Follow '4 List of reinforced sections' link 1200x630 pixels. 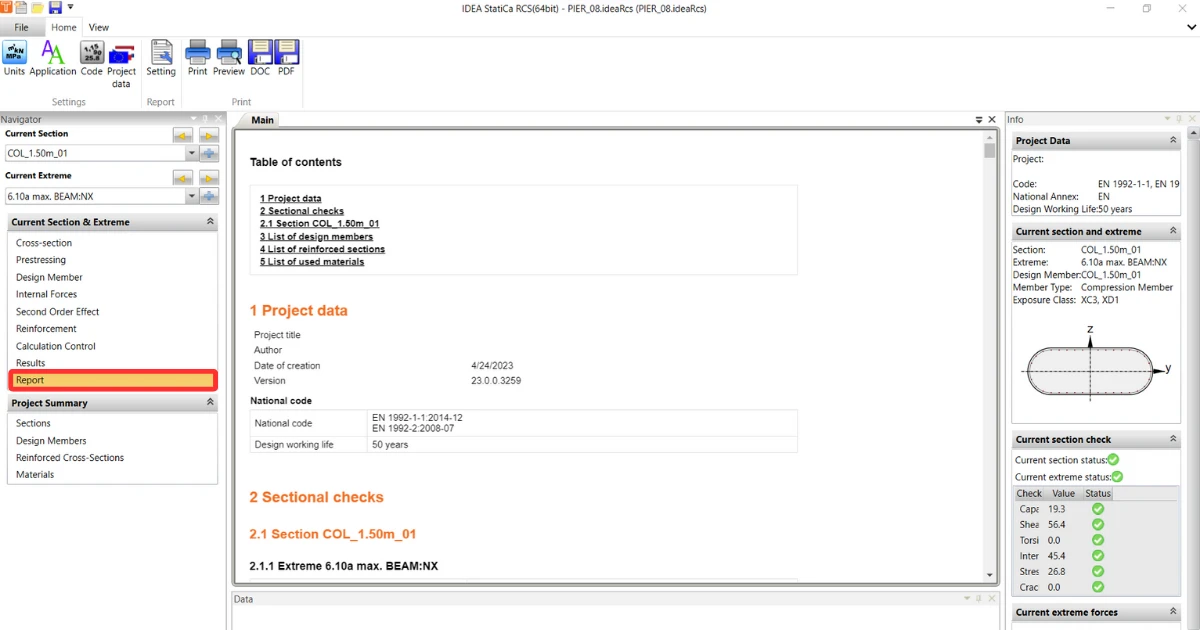pyautogui.click(x=322, y=249)
